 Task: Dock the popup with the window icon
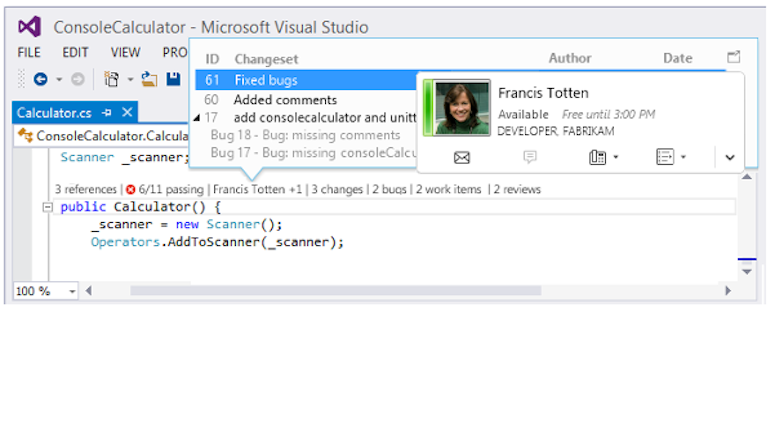pyautogui.click(x=734, y=57)
